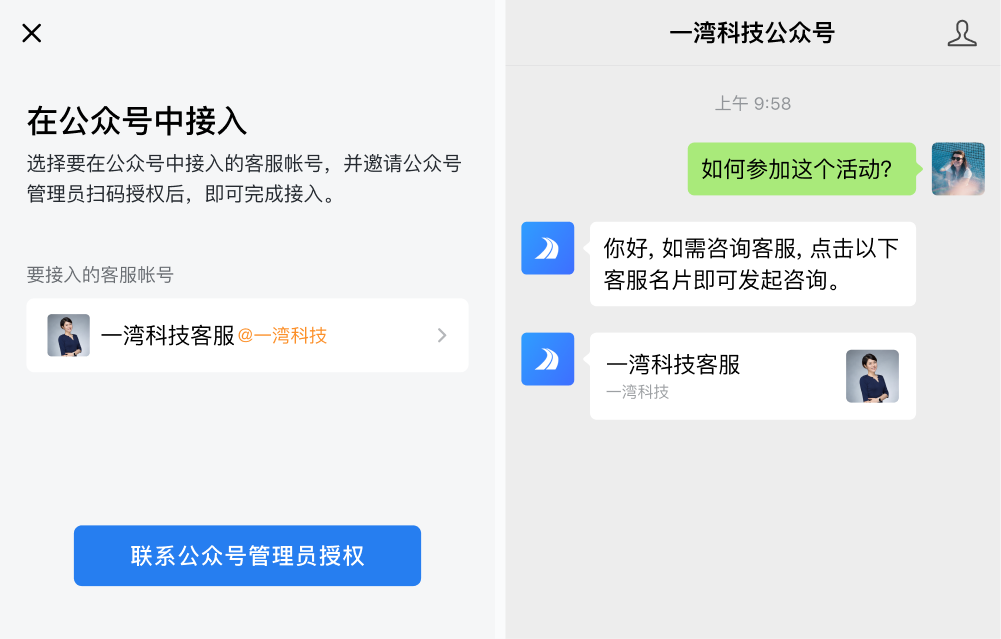Screen dimensions: 1001x639
Task: Click the user avatar beside the green bubble
Action: point(958,168)
